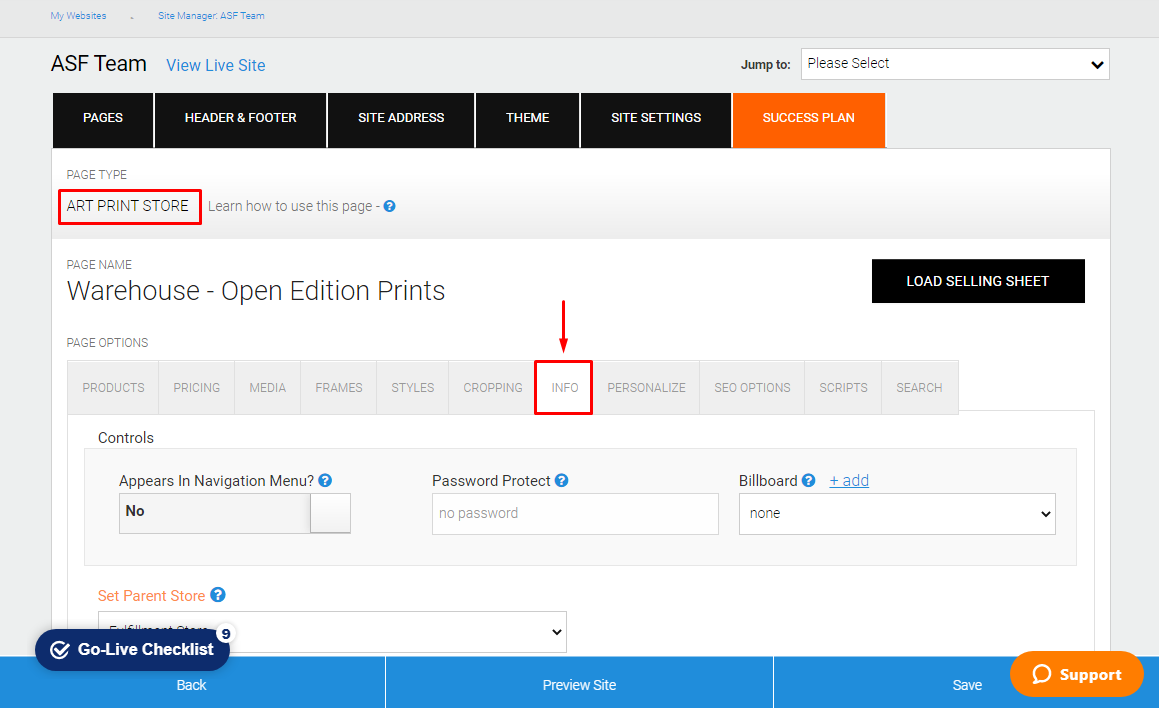This screenshot has height=708, width=1159.
Task: Open the Go-Live Checklist widget
Action: pyautogui.click(x=132, y=650)
